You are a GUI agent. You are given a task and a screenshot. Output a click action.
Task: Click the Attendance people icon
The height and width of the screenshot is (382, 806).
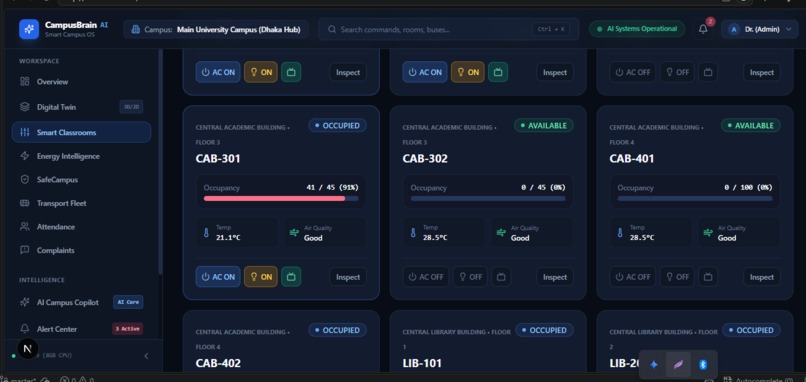pos(25,227)
